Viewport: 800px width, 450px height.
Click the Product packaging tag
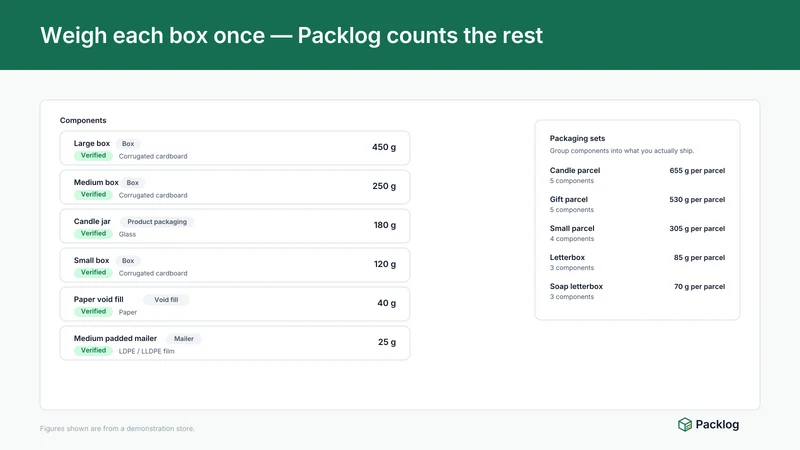click(157, 222)
